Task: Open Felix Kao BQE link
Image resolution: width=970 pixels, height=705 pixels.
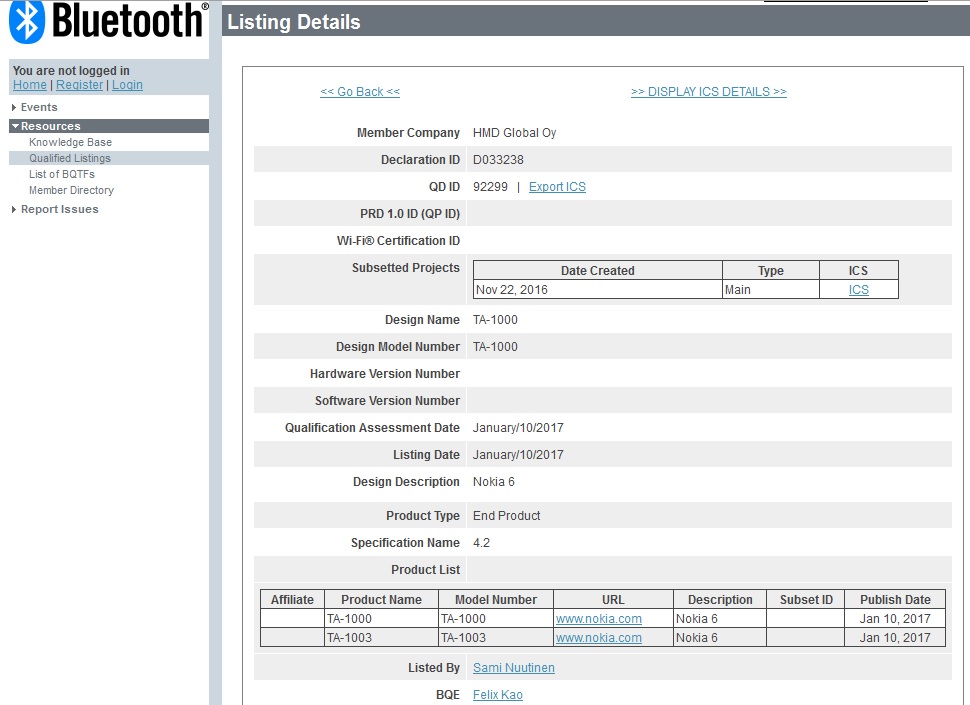Action: (498, 695)
